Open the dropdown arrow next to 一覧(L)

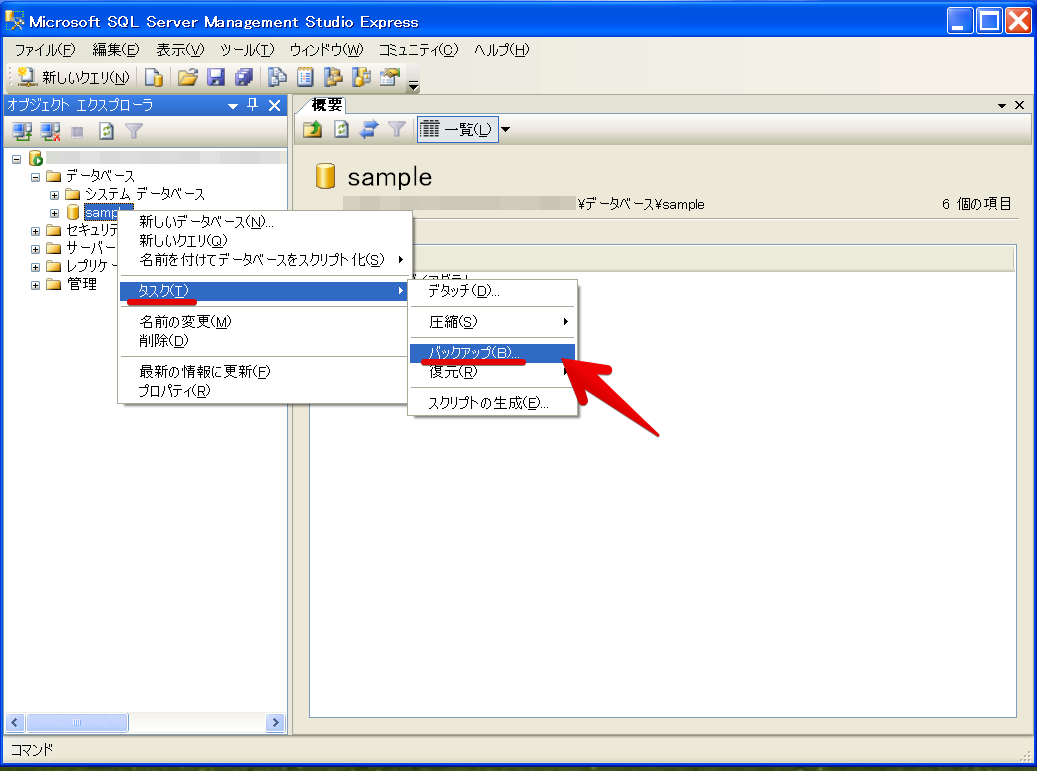(505, 129)
